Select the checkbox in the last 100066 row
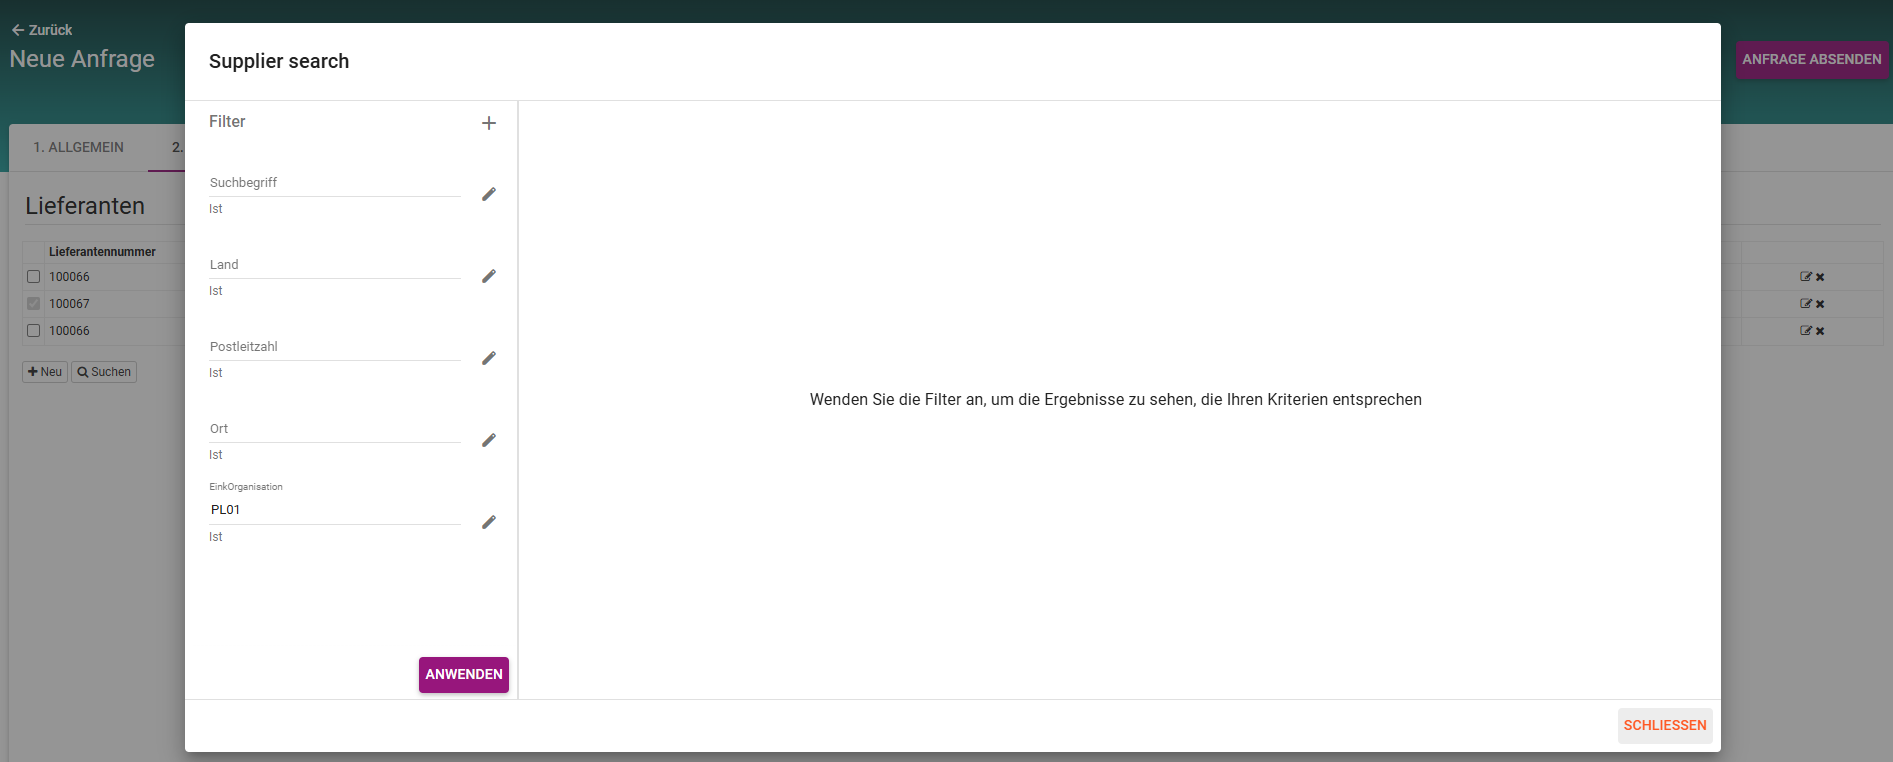1893x762 pixels. point(34,331)
